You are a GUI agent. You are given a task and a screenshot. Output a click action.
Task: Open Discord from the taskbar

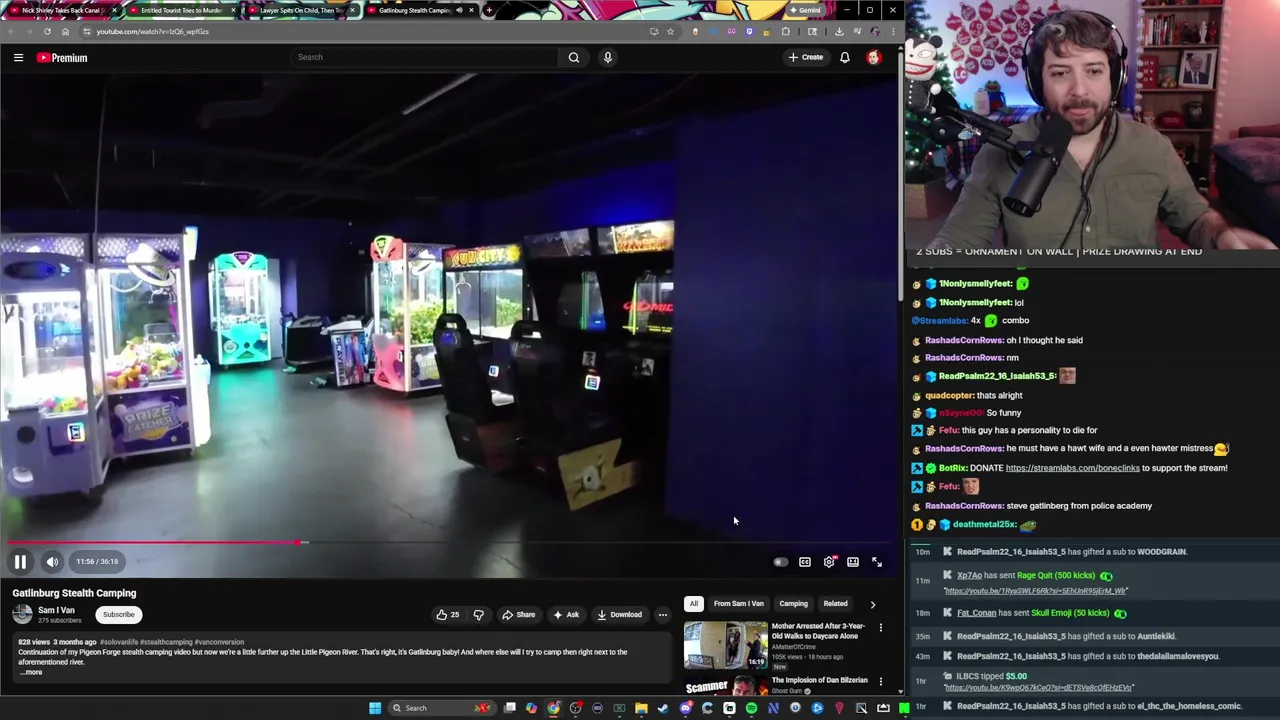coord(685,708)
